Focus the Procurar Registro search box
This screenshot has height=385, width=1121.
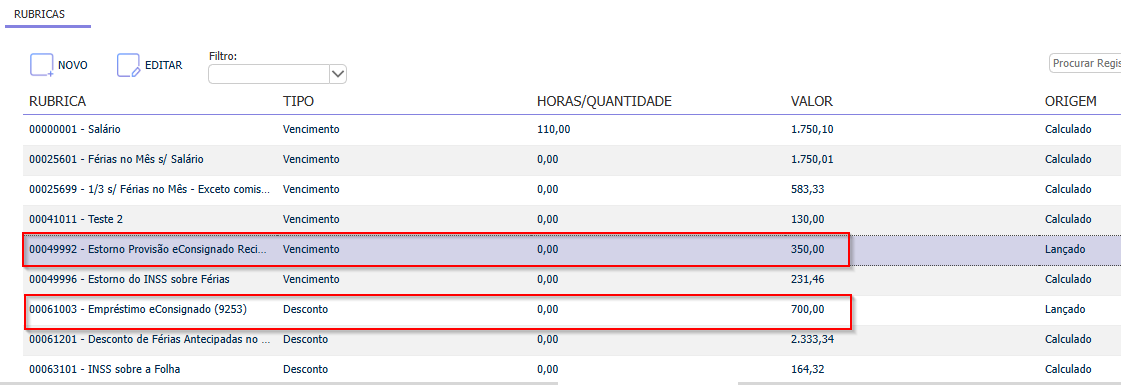pos(1085,64)
